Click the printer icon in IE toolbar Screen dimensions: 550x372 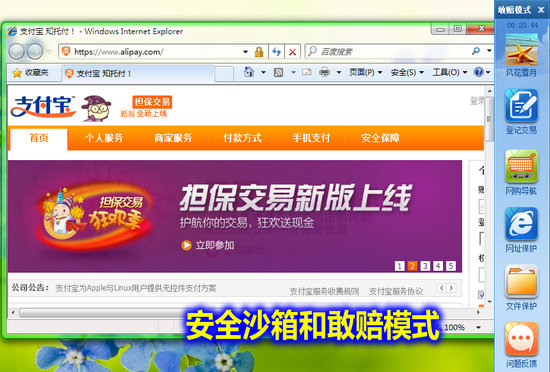pyautogui.click(x=324, y=72)
